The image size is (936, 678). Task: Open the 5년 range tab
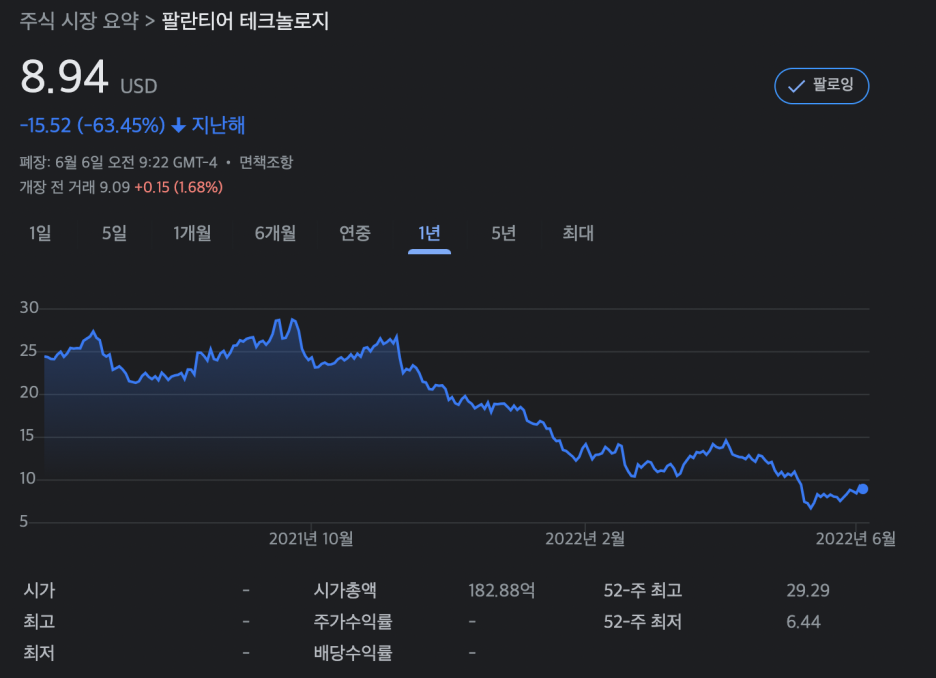click(503, 233)
